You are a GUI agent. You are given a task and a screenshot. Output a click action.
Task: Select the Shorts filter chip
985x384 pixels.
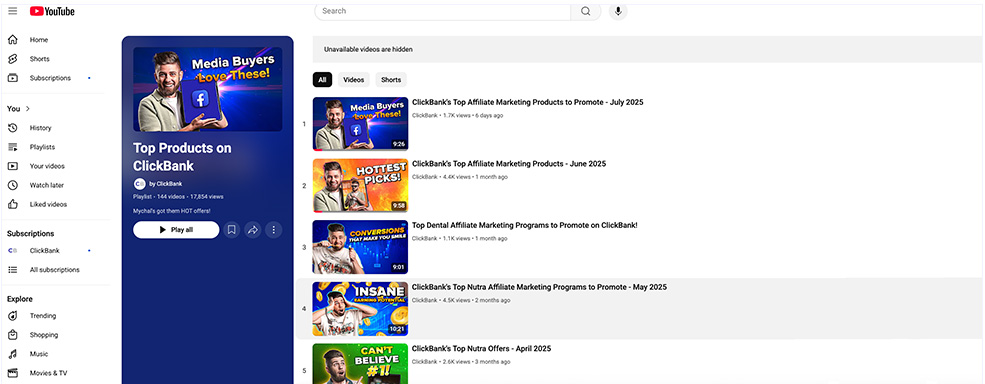click(x=391, y=80)
